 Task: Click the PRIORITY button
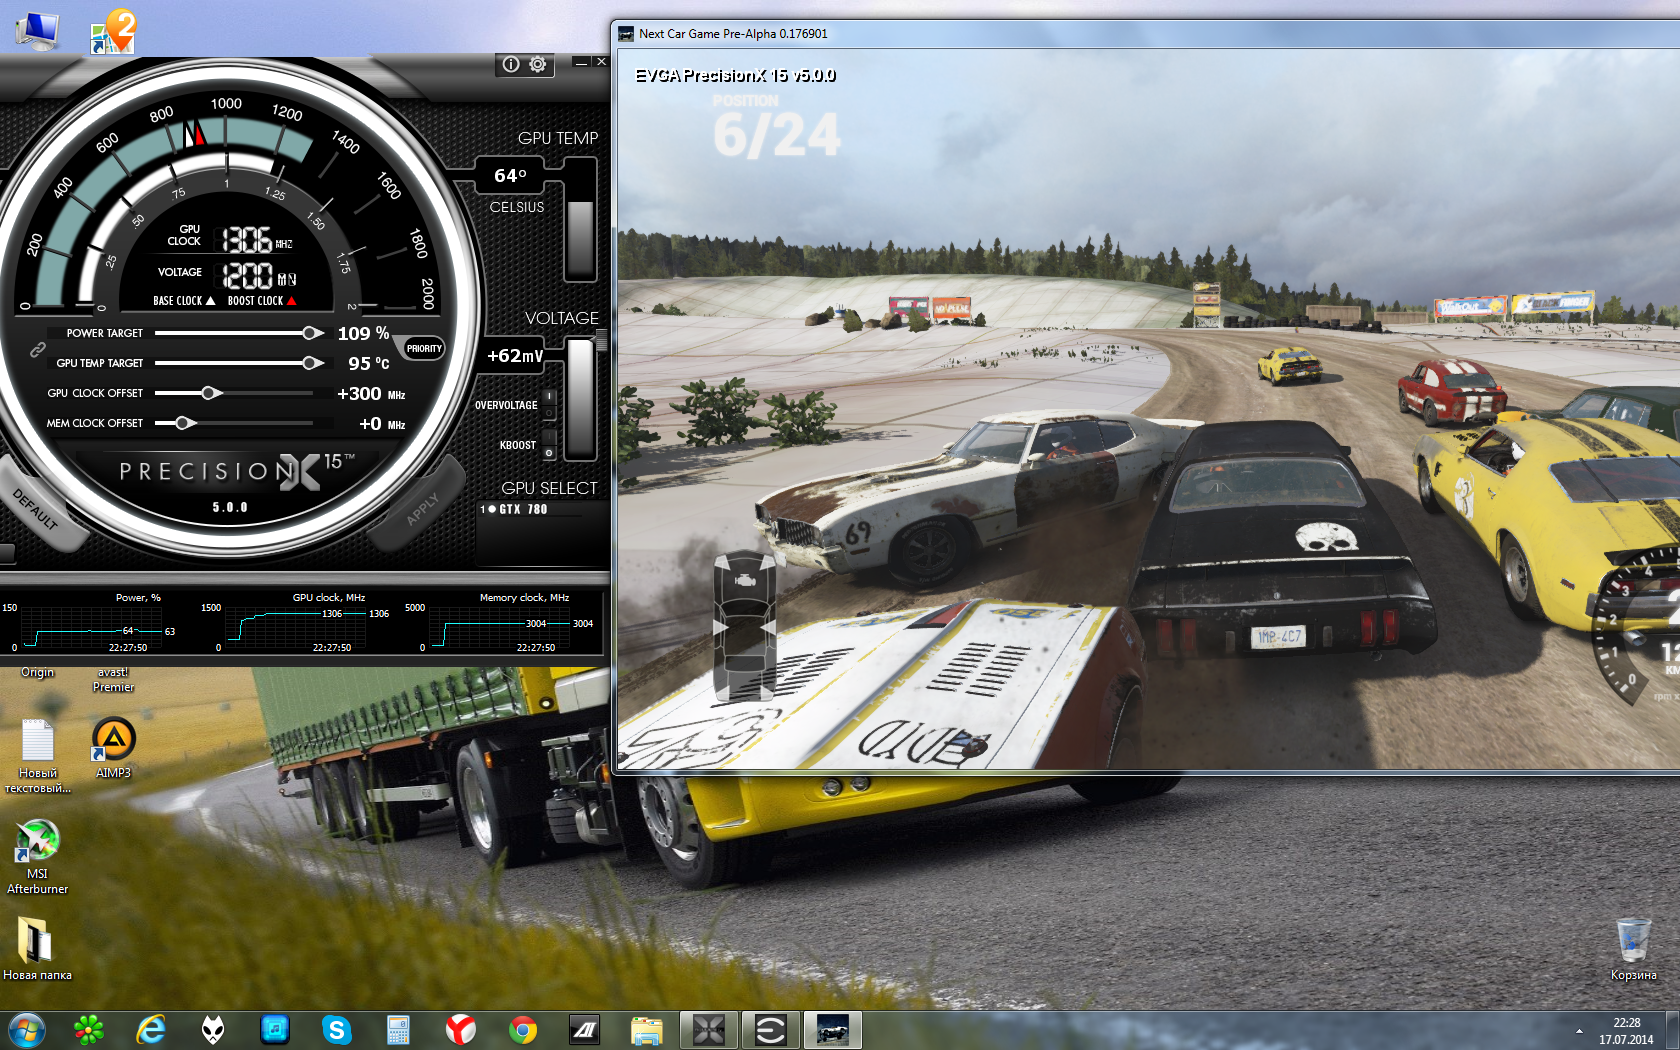tap(424, 349)
